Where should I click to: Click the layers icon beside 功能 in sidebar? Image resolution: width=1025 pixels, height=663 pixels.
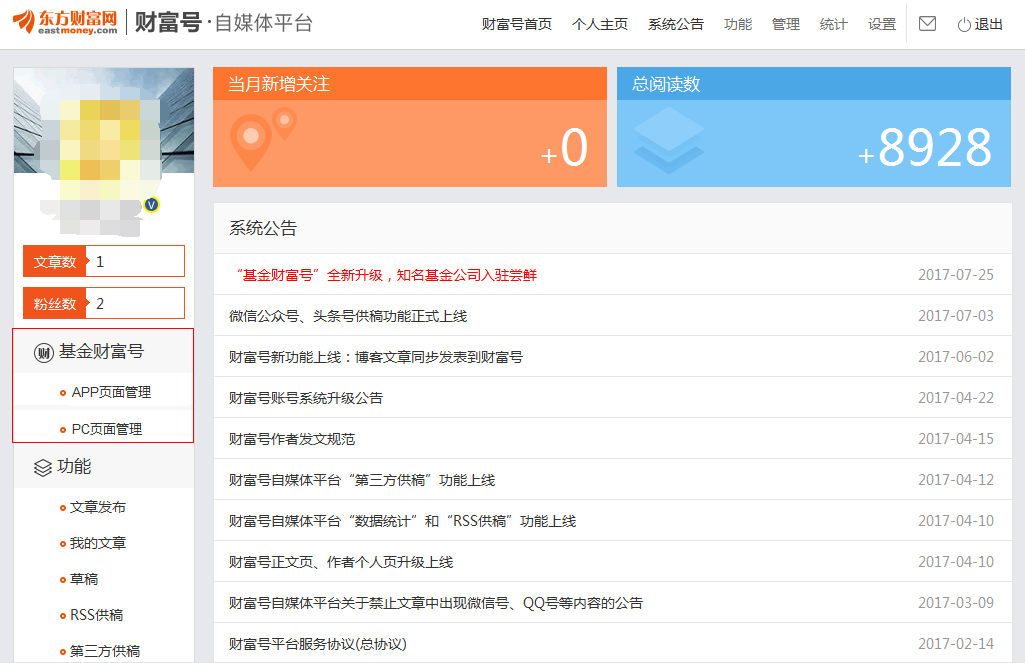click(43, 468)
